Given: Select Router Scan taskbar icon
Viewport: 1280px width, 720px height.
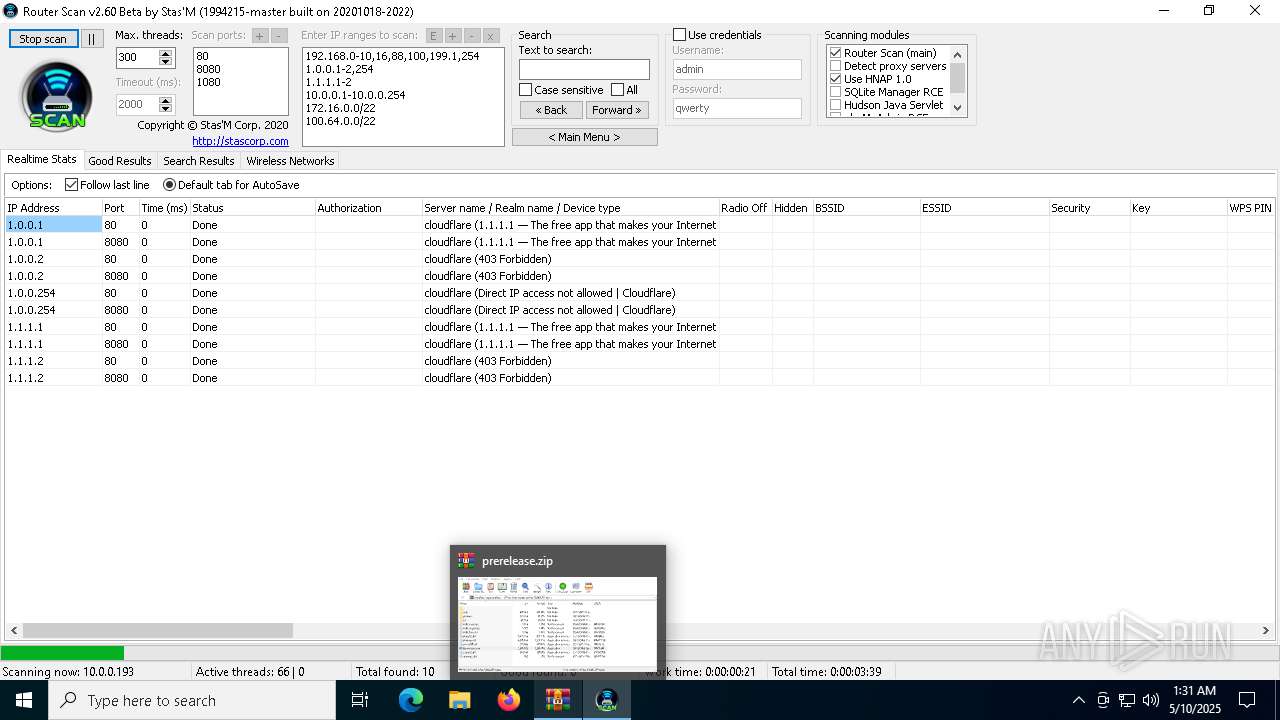Looking at the screenshot, I should pos(607,700).
